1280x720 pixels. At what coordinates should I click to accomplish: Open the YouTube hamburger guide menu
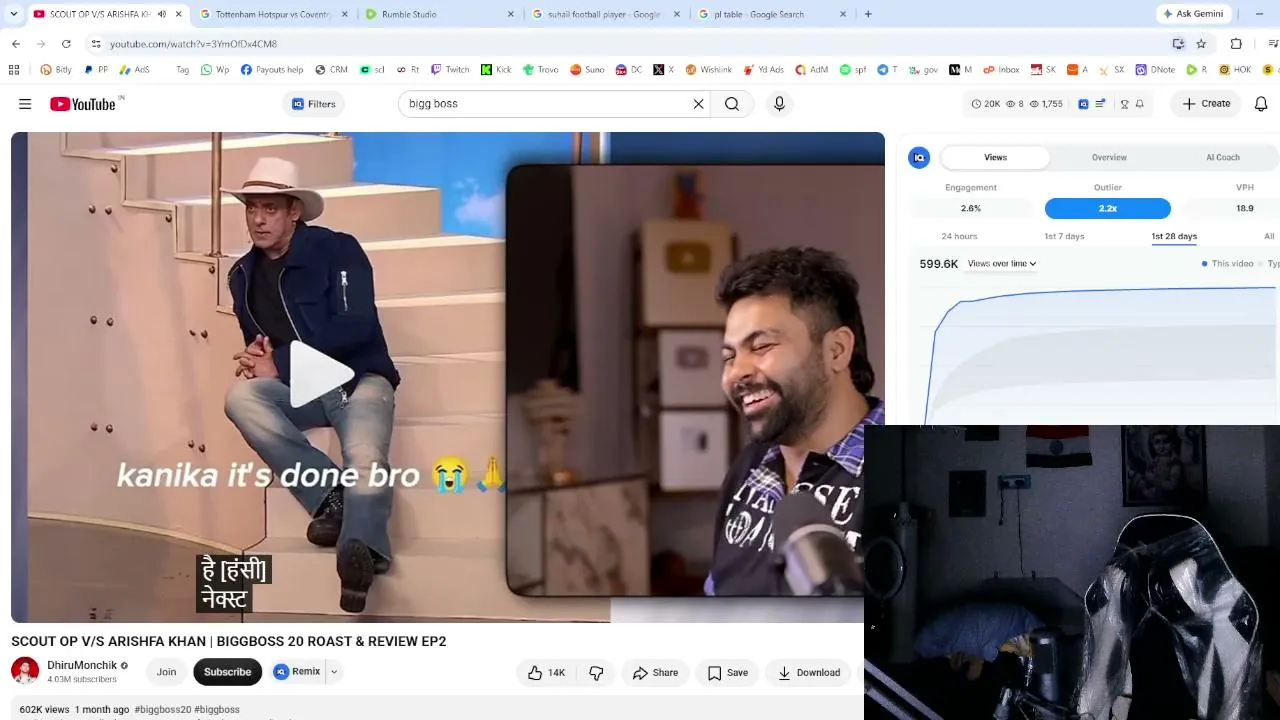coord(25,104)
